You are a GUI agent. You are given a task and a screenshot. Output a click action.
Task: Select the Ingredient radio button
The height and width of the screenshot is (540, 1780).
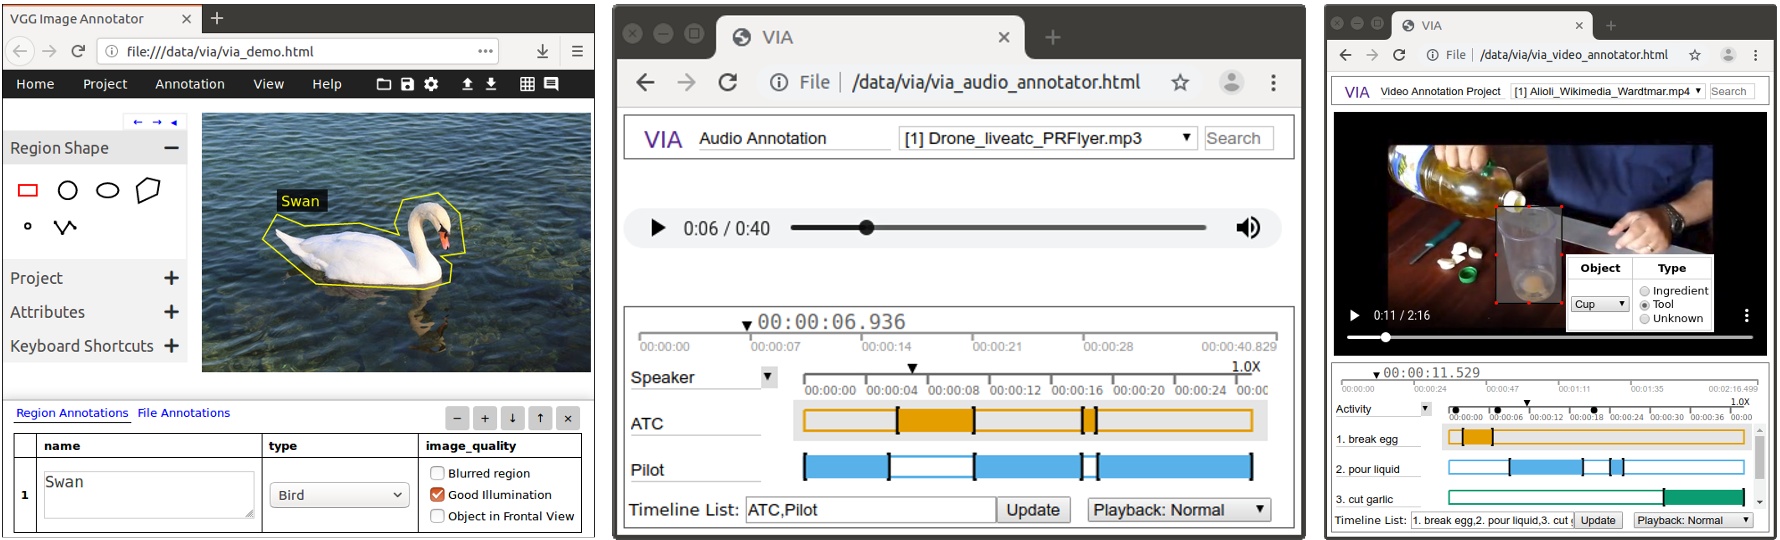pyautogui.click(x=1644, y=291)
